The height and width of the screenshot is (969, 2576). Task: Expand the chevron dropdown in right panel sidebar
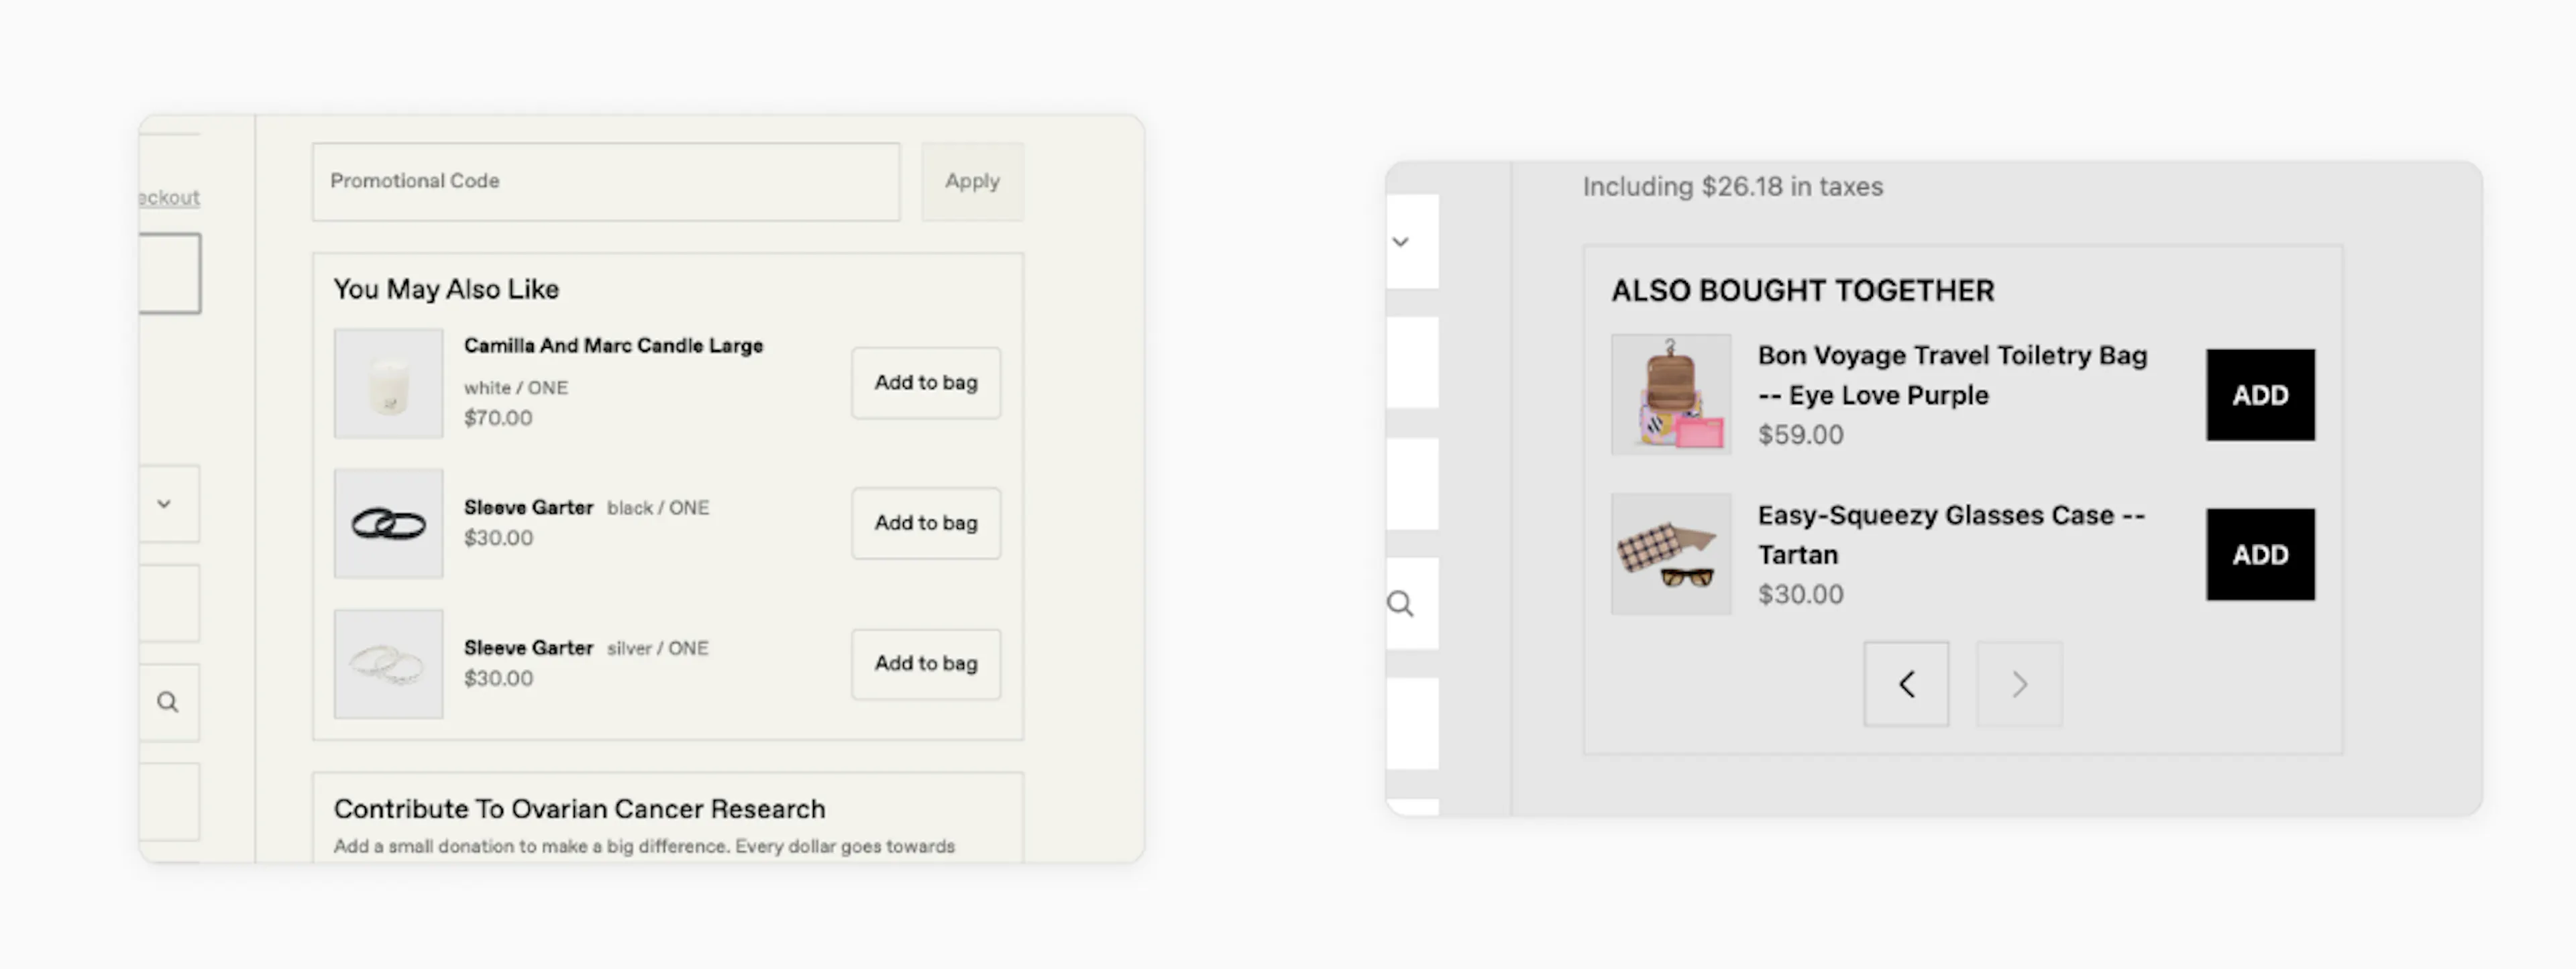[1401, 241]
